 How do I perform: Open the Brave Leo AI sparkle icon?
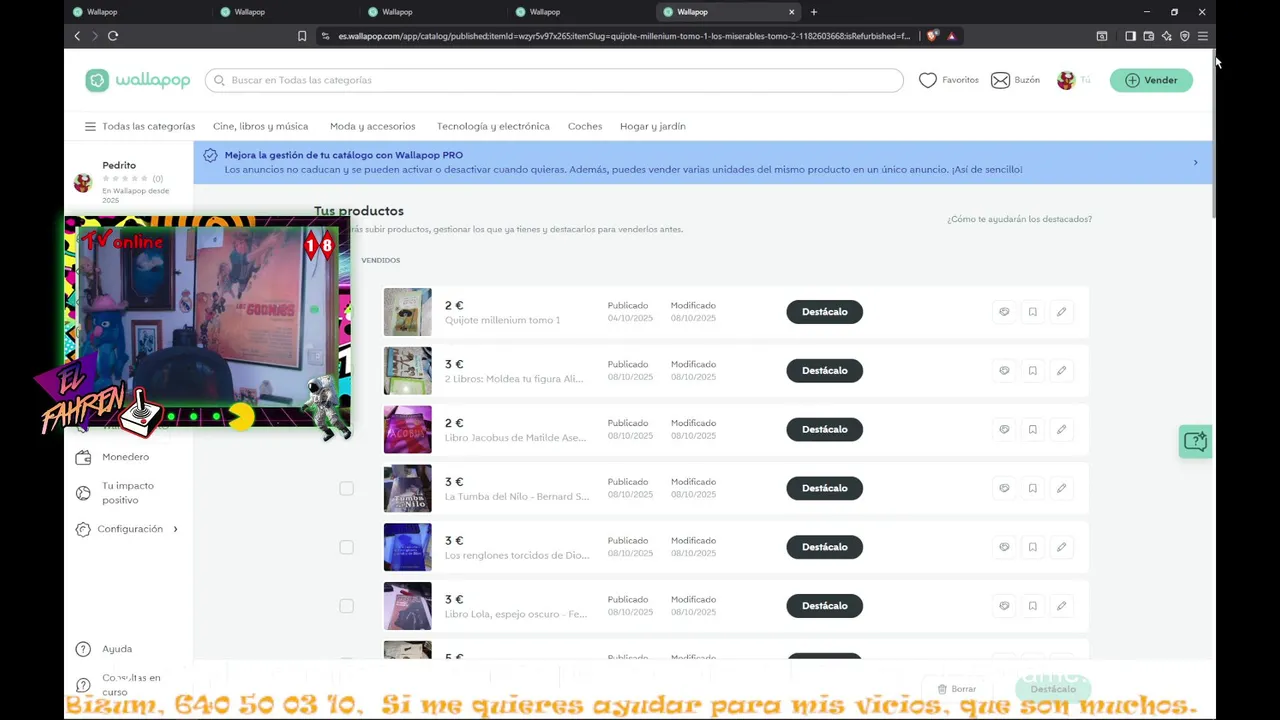pyautogui.click(x=1167, y=36)
